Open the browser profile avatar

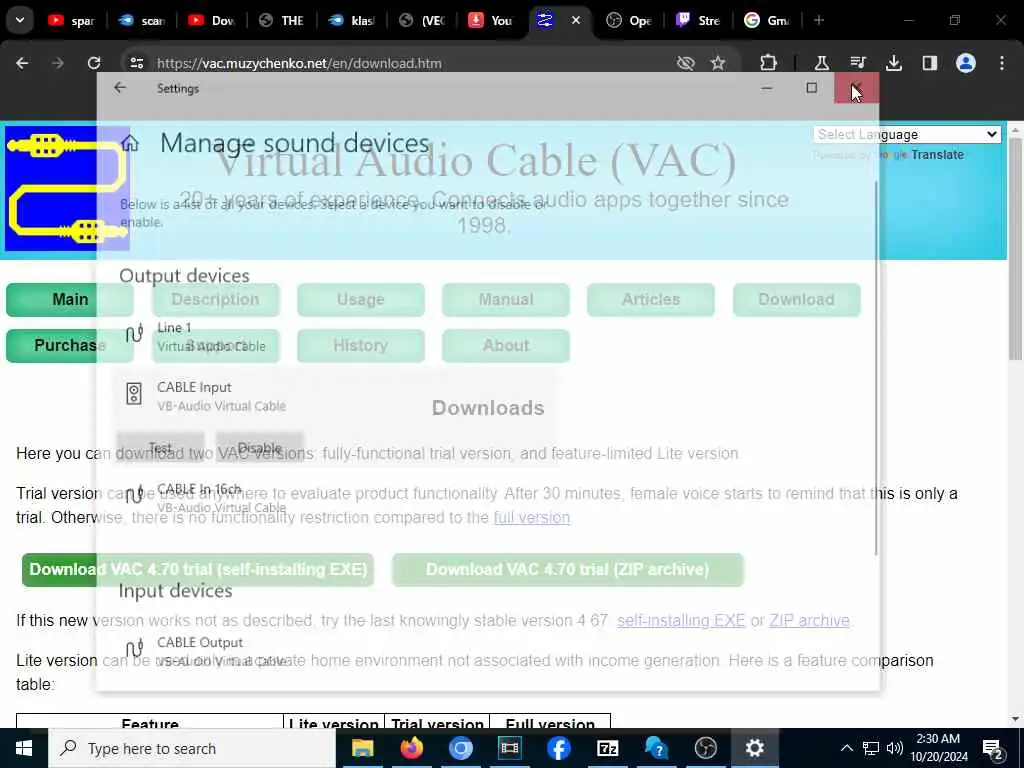coord(965,63)
